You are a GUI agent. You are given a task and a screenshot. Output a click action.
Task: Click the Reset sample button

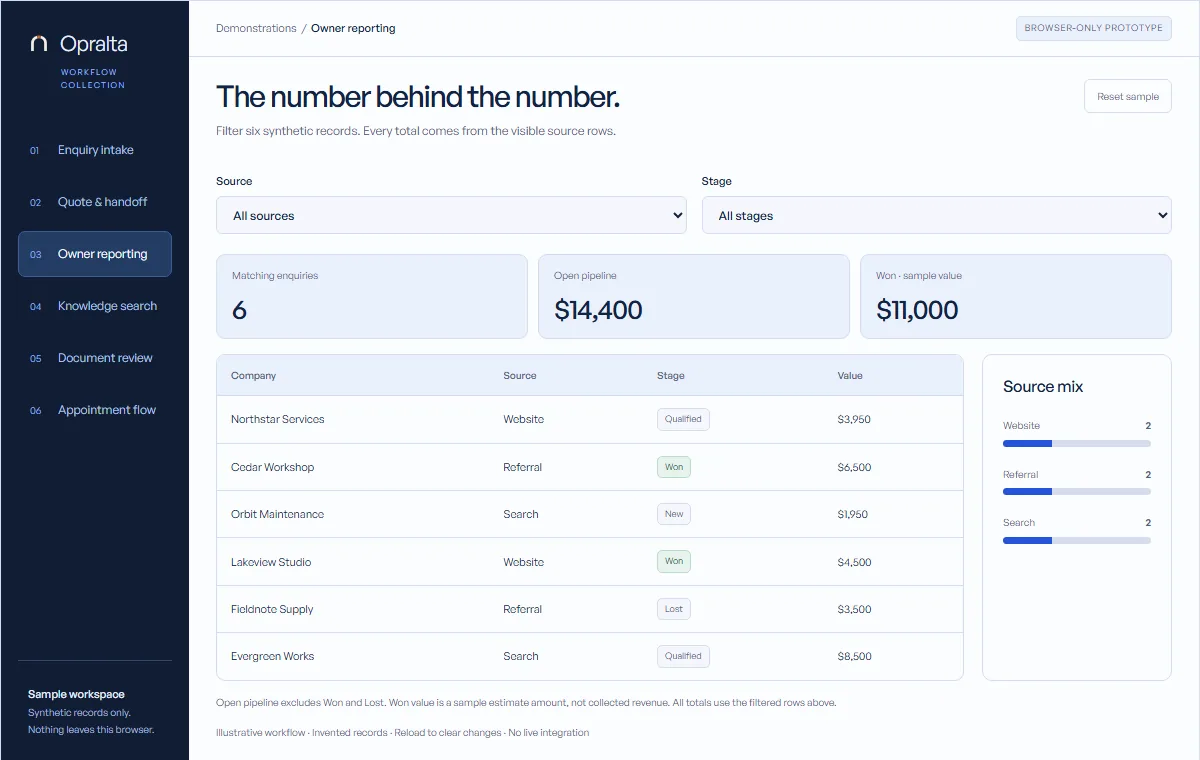pos(1128,97)
